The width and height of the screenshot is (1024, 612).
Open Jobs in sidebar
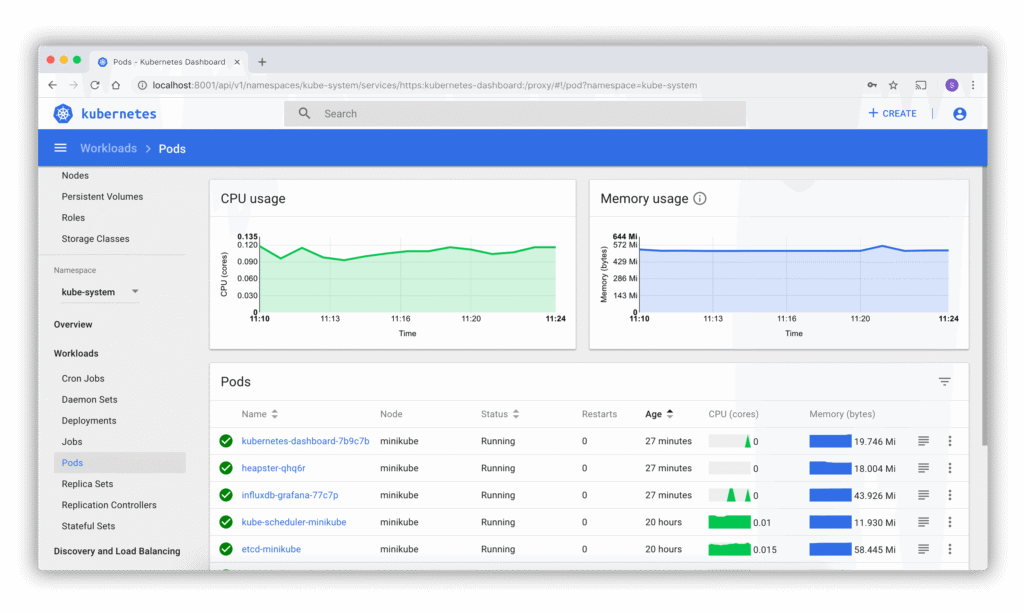(72, 442)
